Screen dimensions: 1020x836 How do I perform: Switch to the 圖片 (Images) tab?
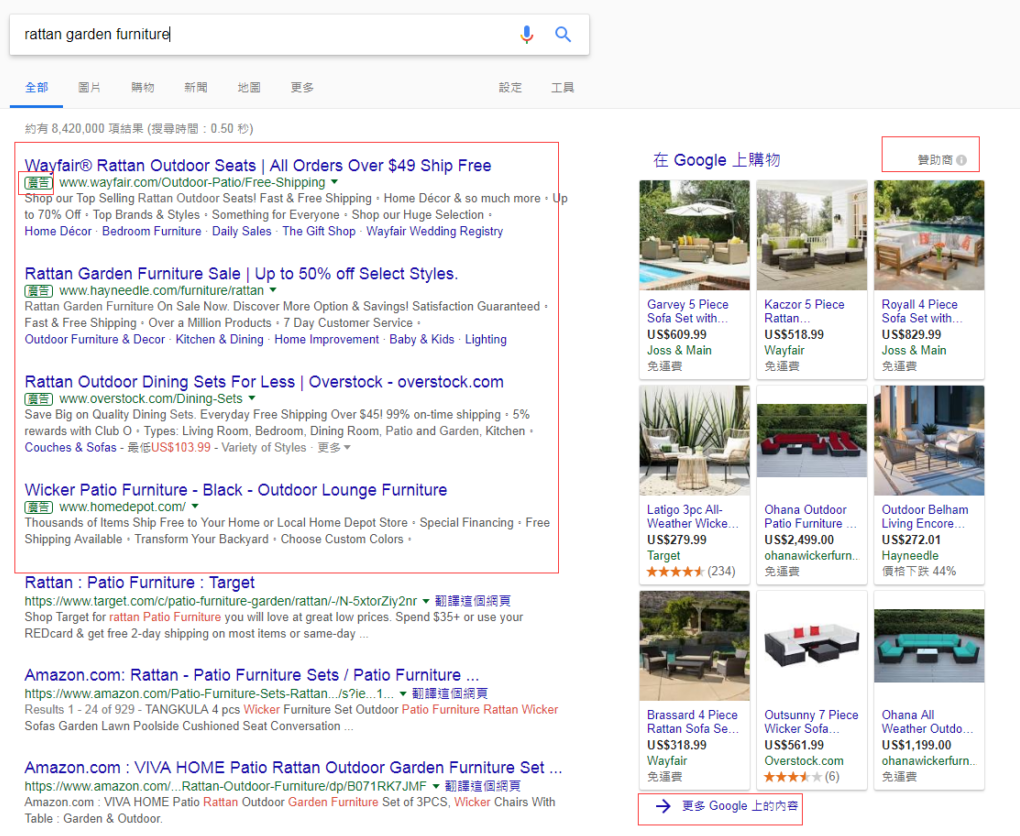[89, 87]
